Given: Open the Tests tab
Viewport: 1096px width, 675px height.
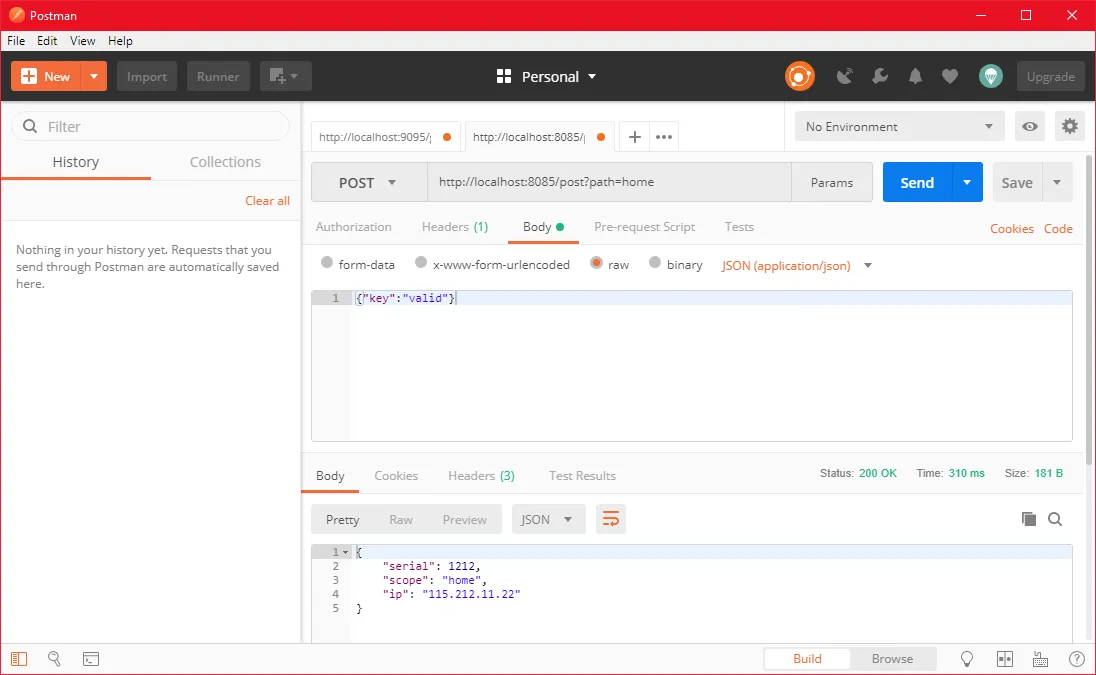Looking at the screenshot, I should tap(739, 226).
